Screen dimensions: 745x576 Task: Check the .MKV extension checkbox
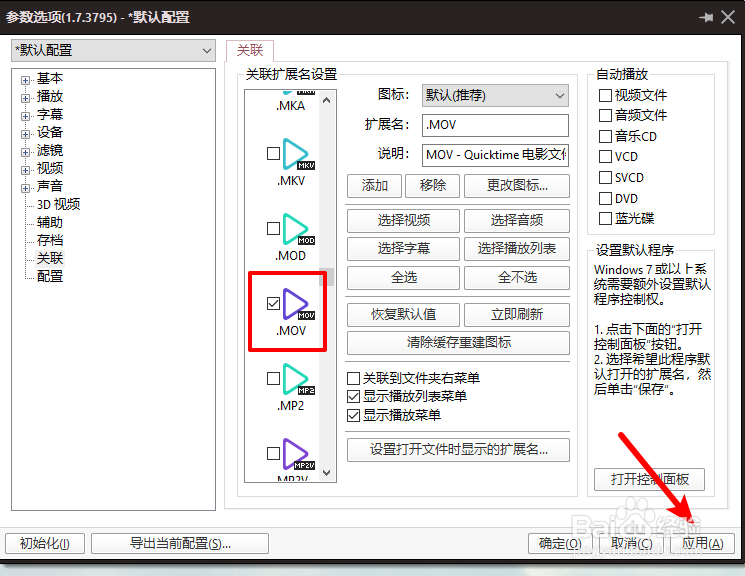point(273,154)
